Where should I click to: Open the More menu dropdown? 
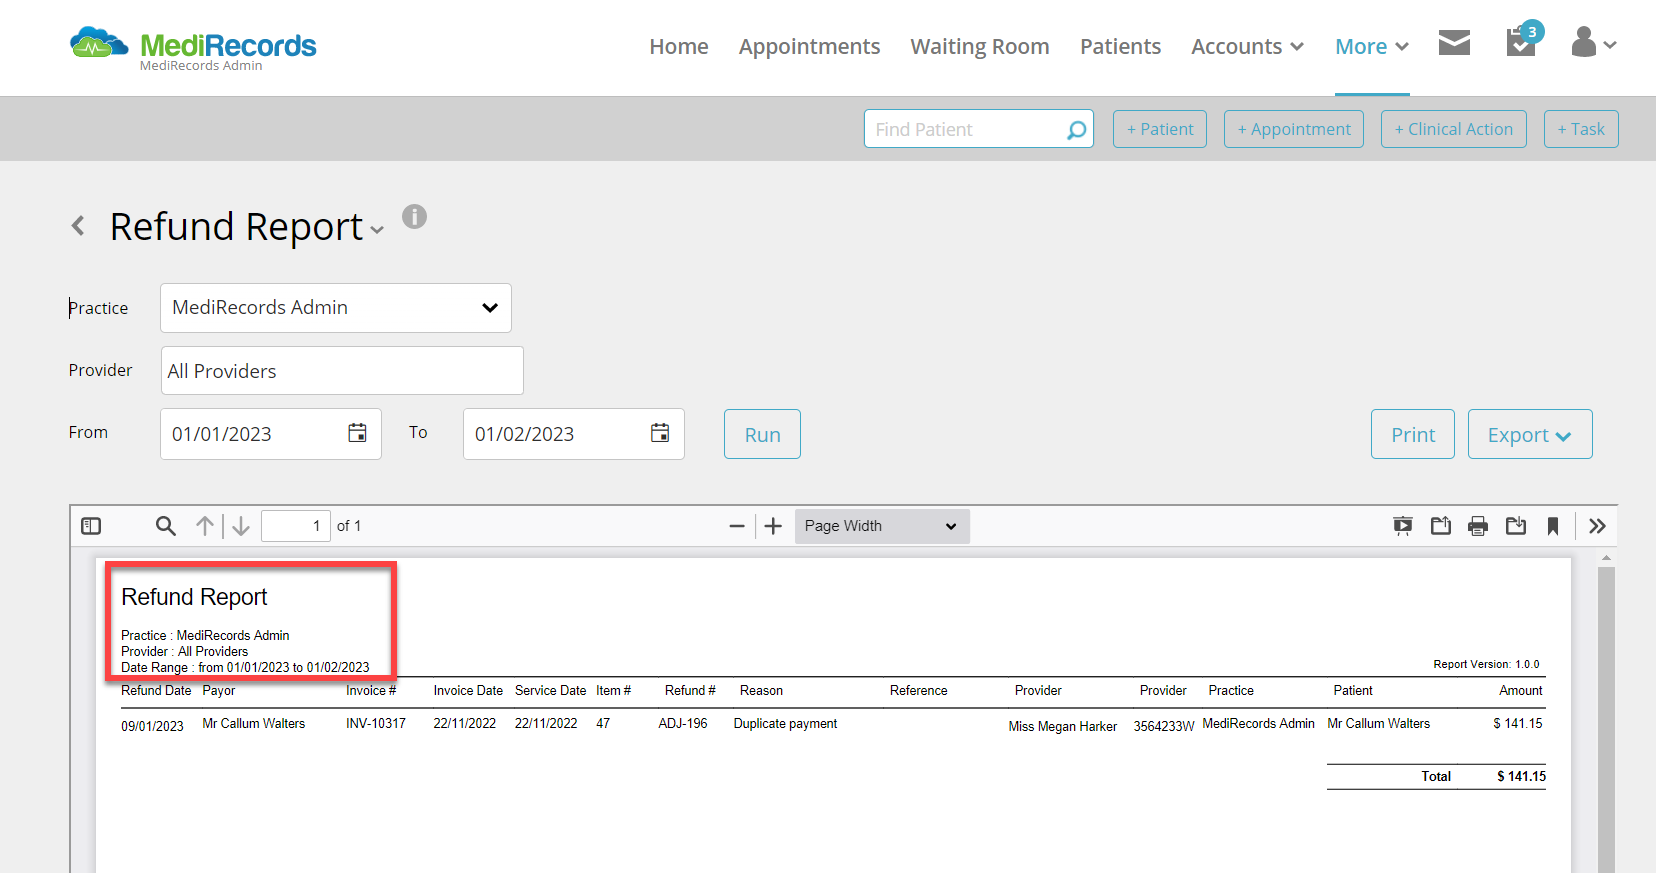point(1372,47)
